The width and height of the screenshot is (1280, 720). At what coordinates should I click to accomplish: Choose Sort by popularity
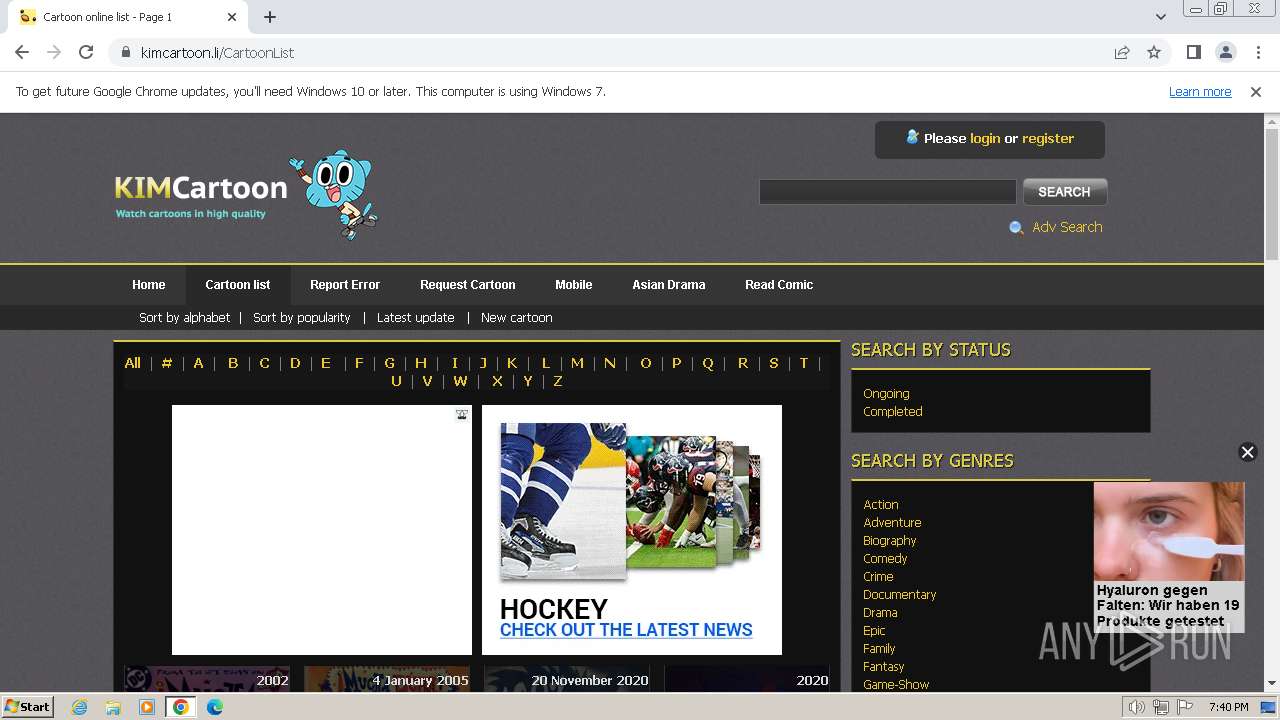pyautogui.click(x=302, y=317)
